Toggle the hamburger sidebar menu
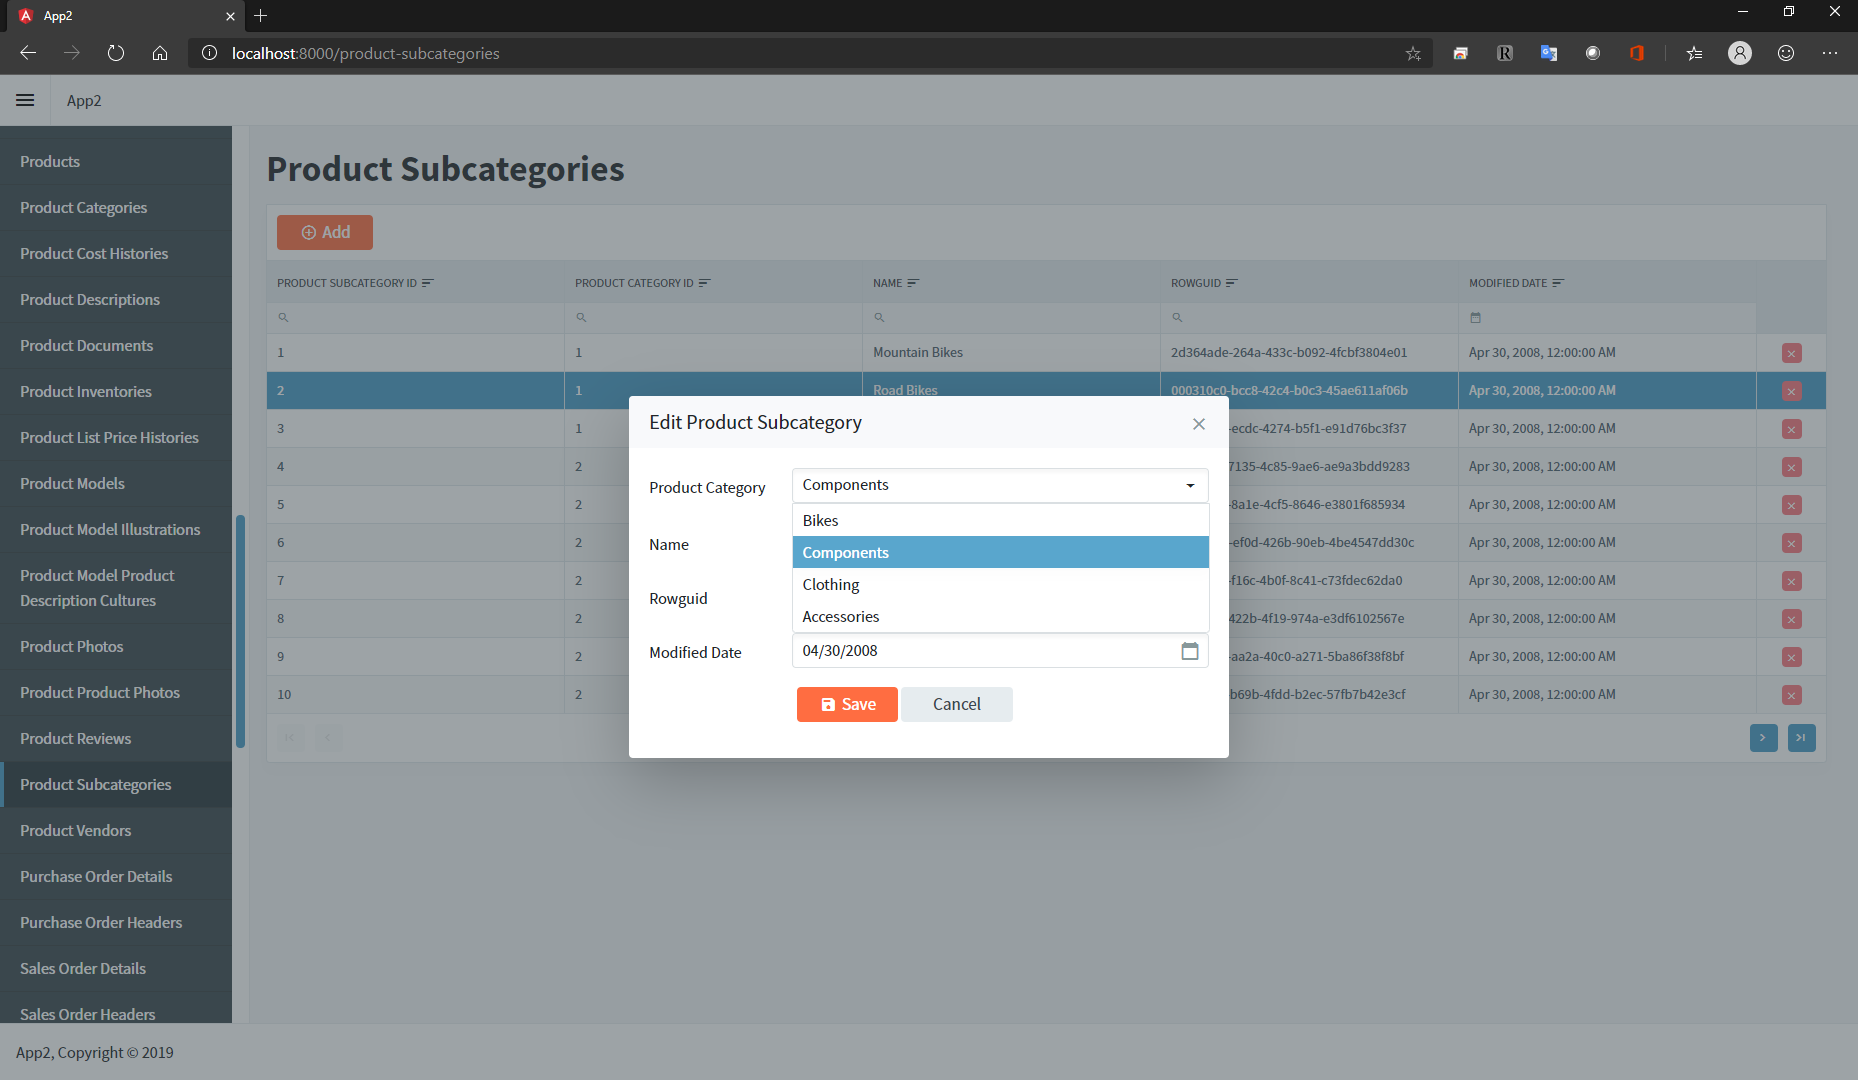The height and width of the screenshot is (1080, 1858). (x=25, y=100)
